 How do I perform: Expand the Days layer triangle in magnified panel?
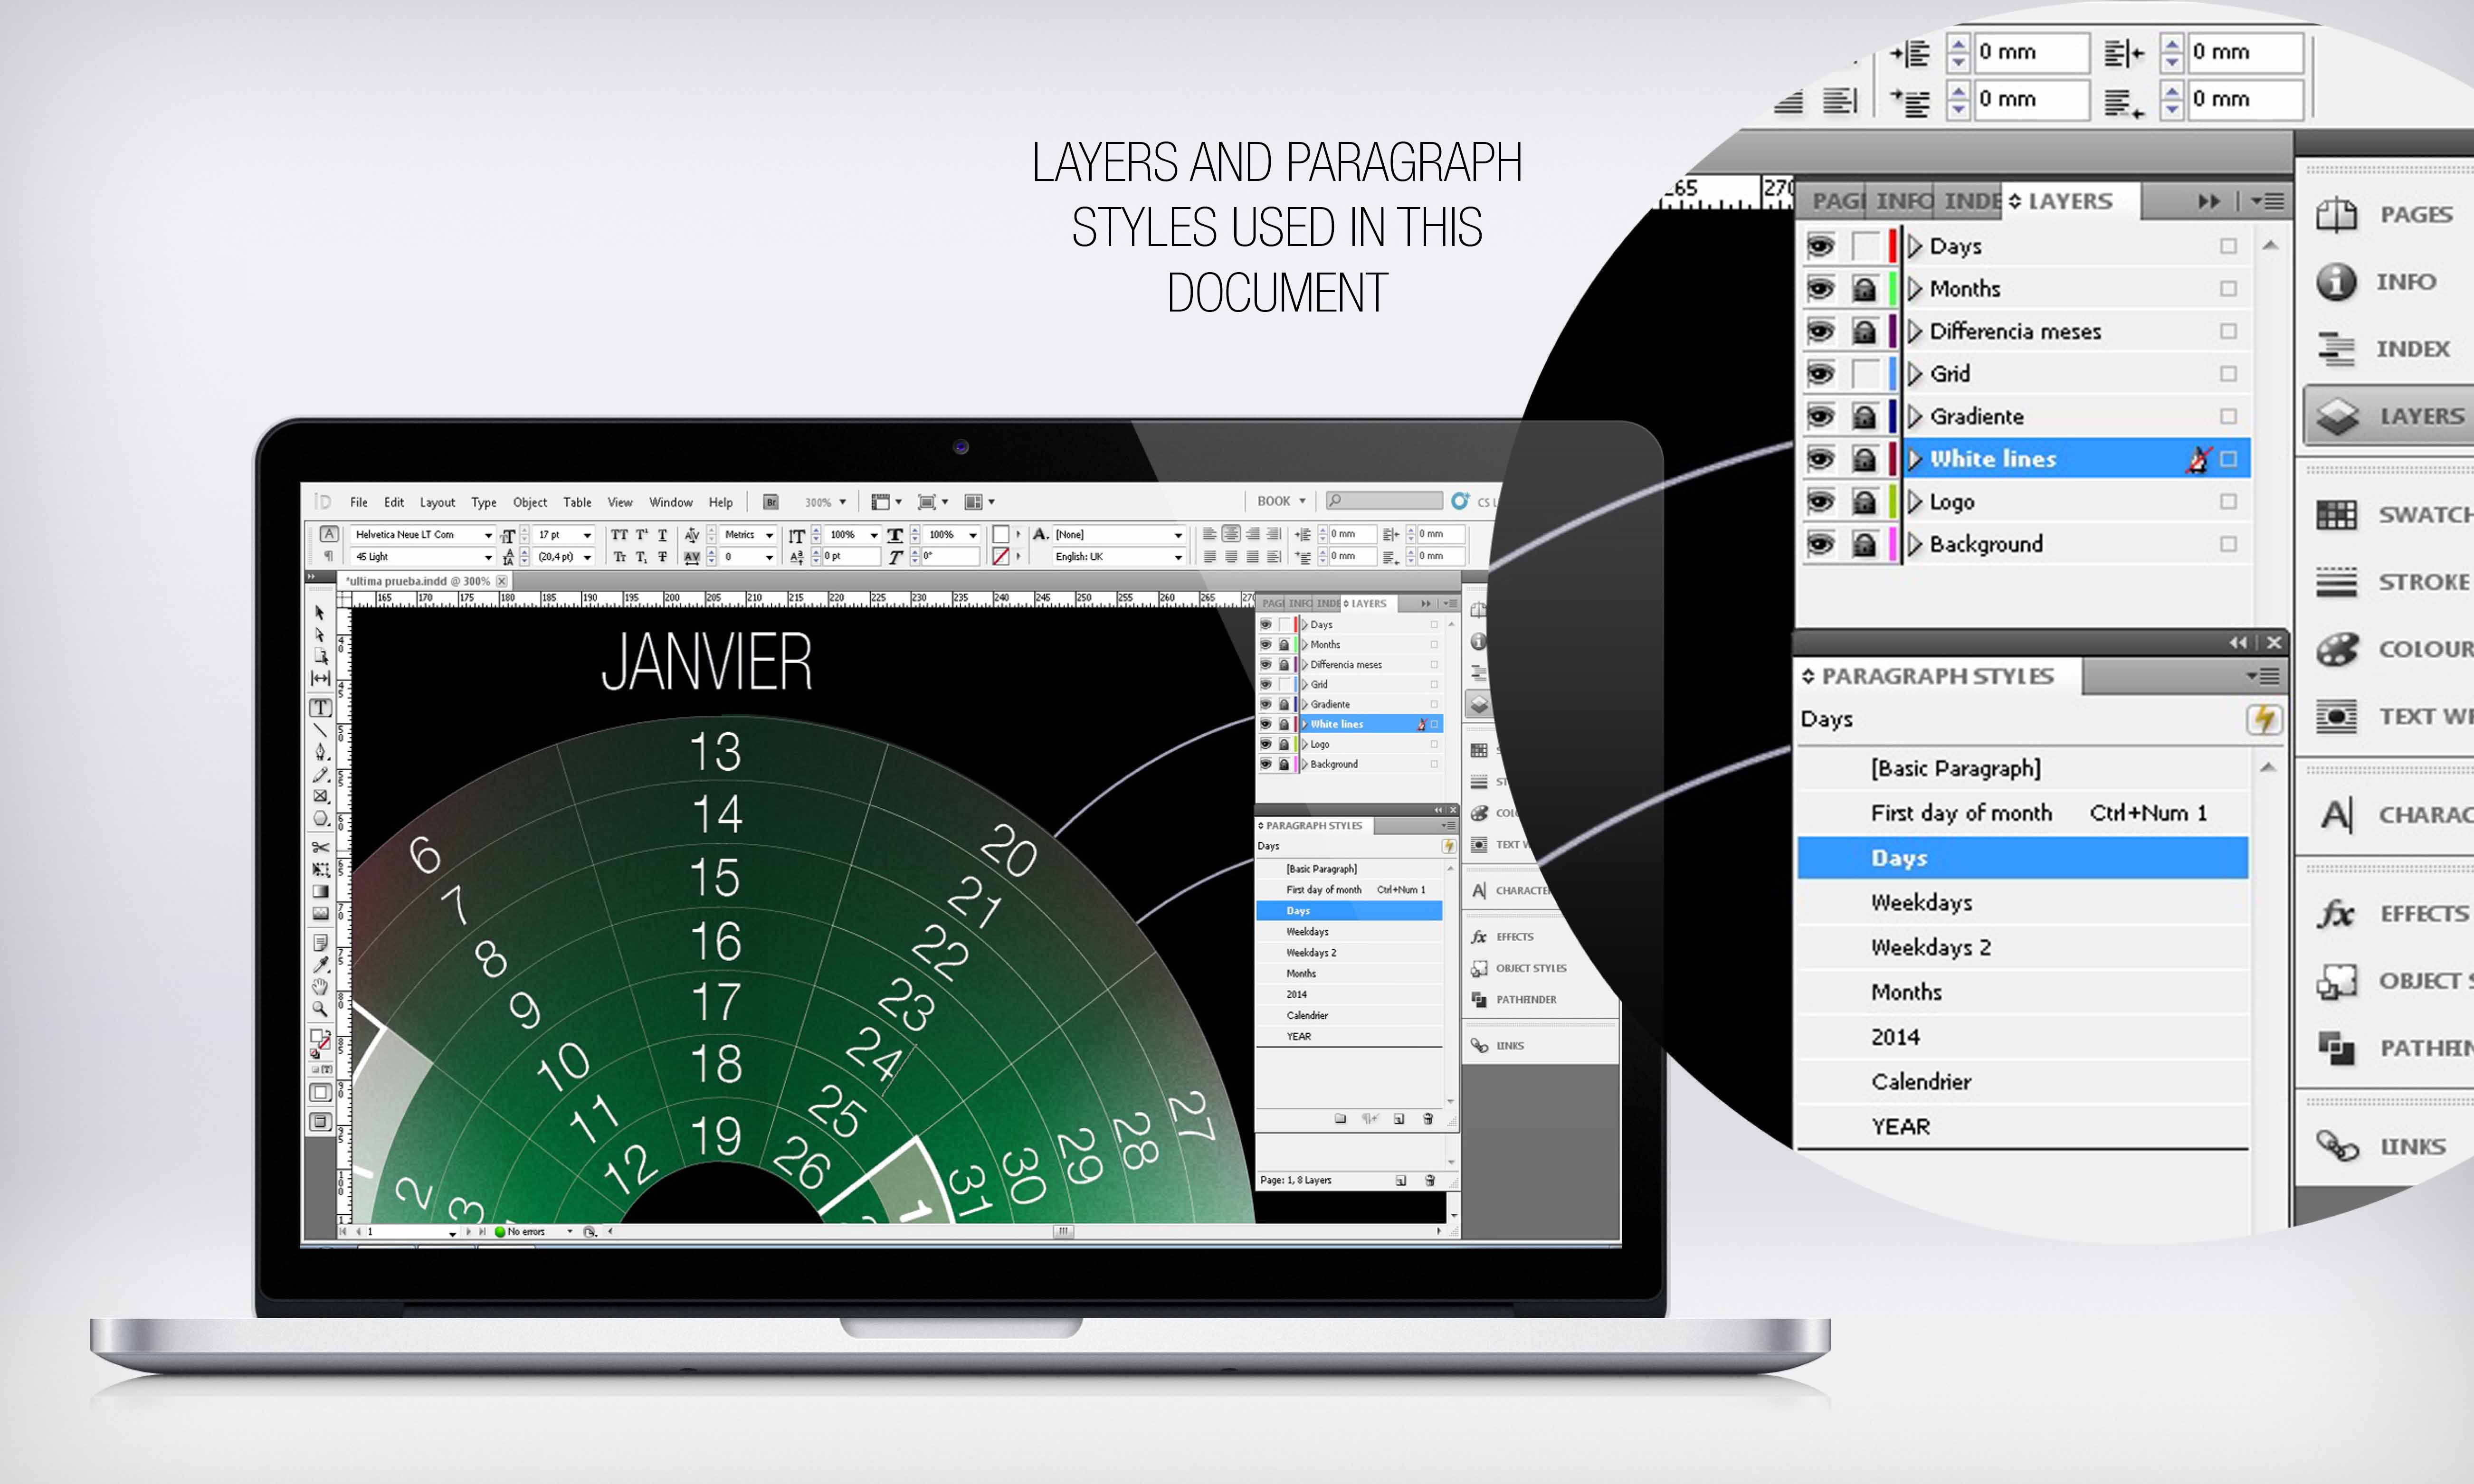tap(1915, 246)
